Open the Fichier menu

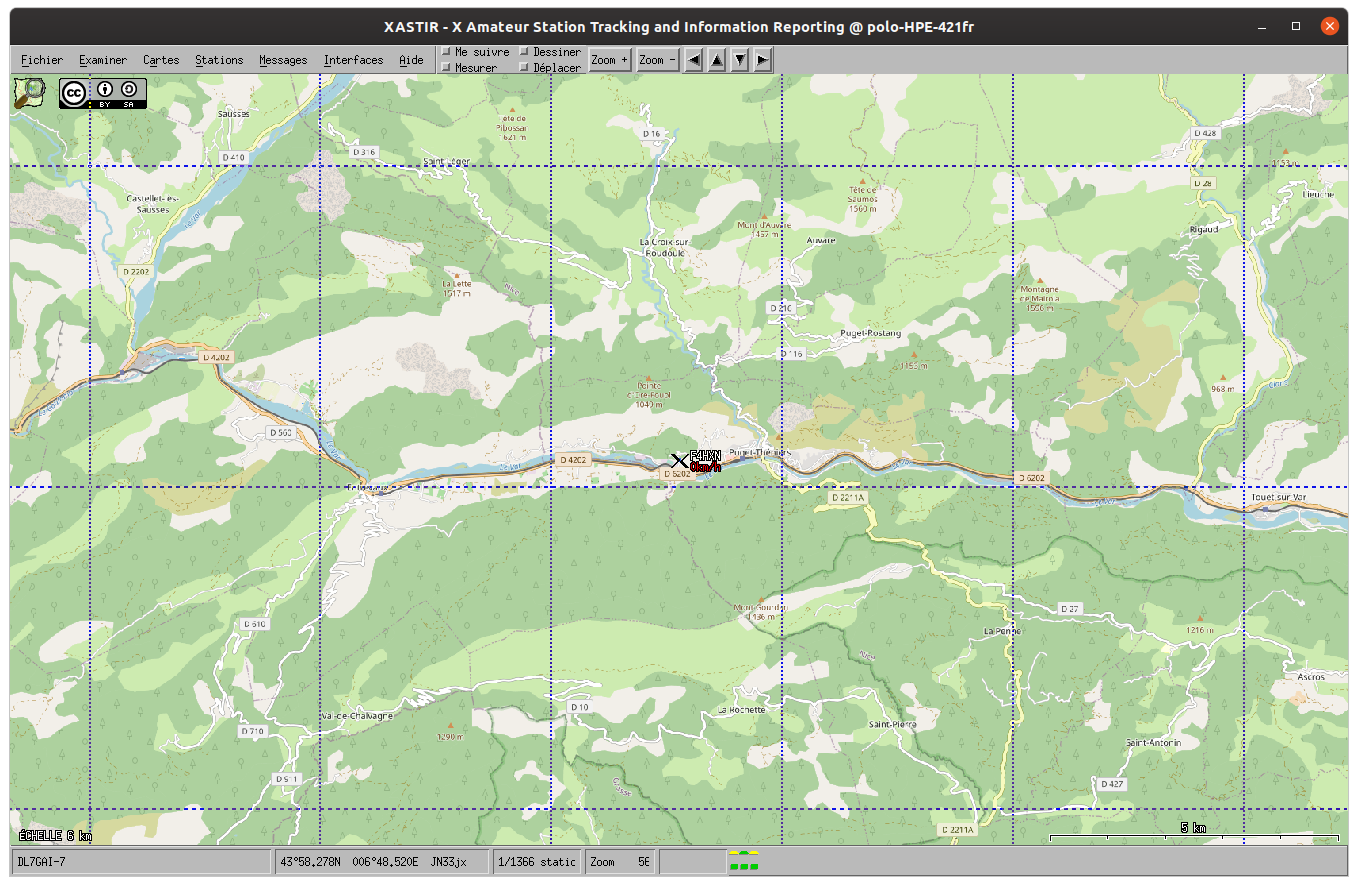click(42, 60)
